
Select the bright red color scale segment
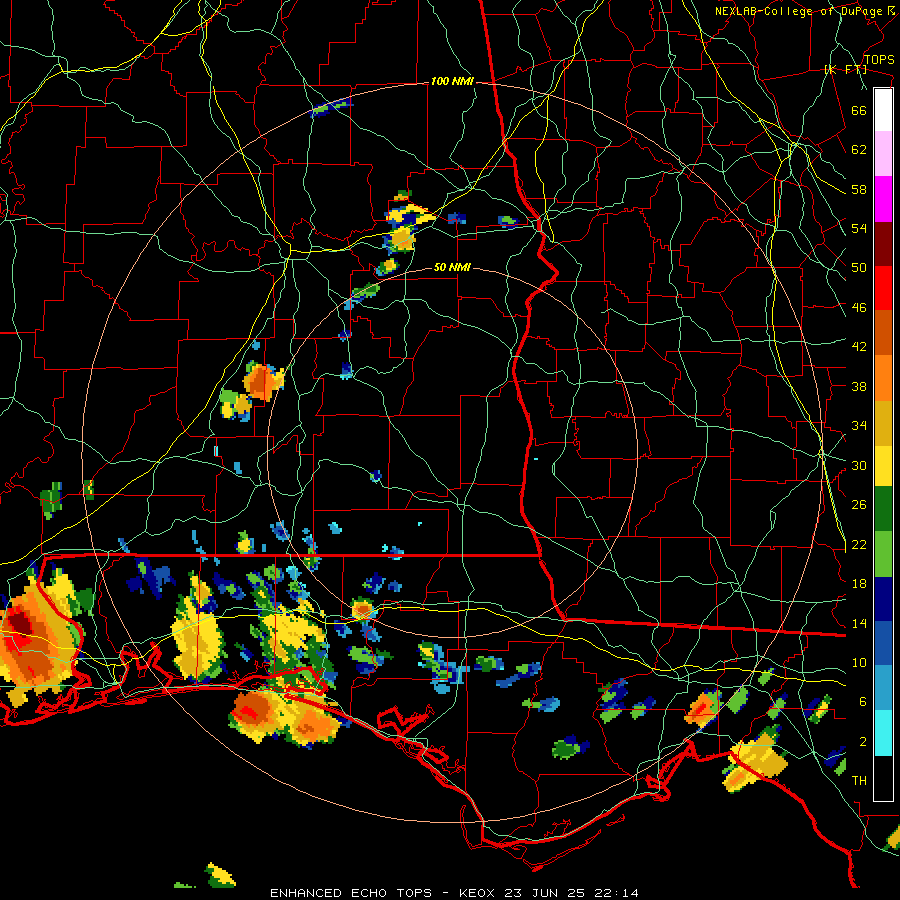coord(883,288)
